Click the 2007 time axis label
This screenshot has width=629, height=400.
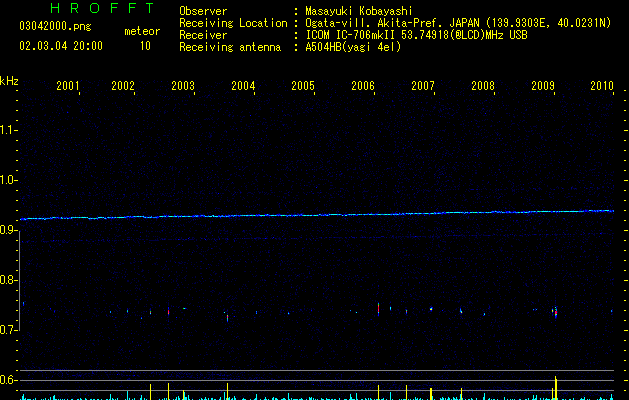point(423,85)
